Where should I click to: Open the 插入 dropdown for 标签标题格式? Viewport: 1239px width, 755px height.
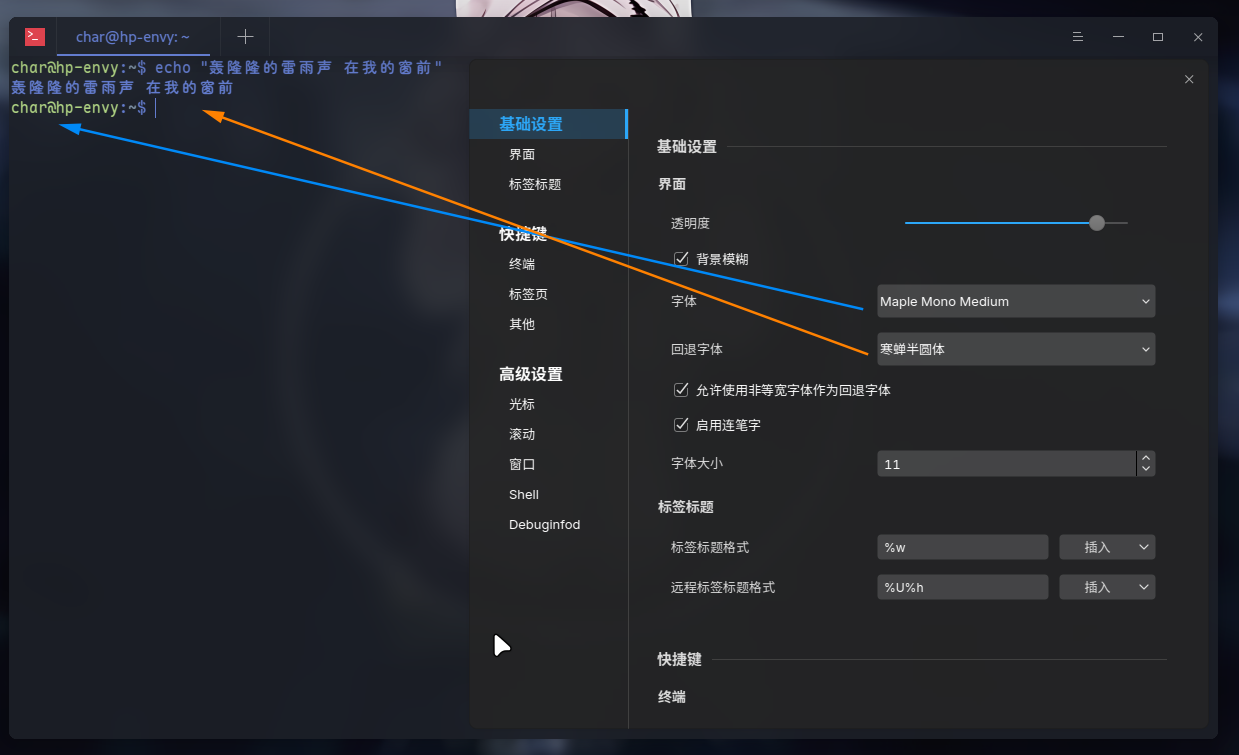[1107, 547]
